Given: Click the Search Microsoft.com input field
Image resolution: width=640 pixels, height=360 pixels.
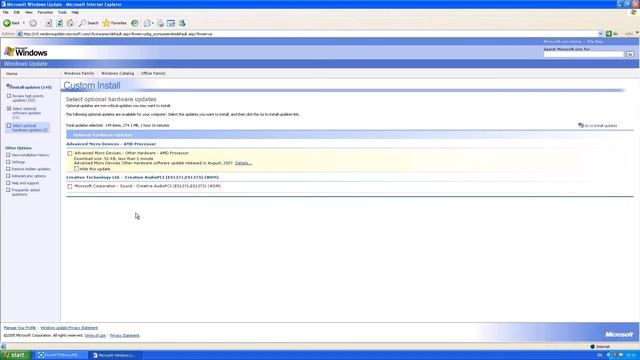Looking at the screenshot, I should click(584, 54).
